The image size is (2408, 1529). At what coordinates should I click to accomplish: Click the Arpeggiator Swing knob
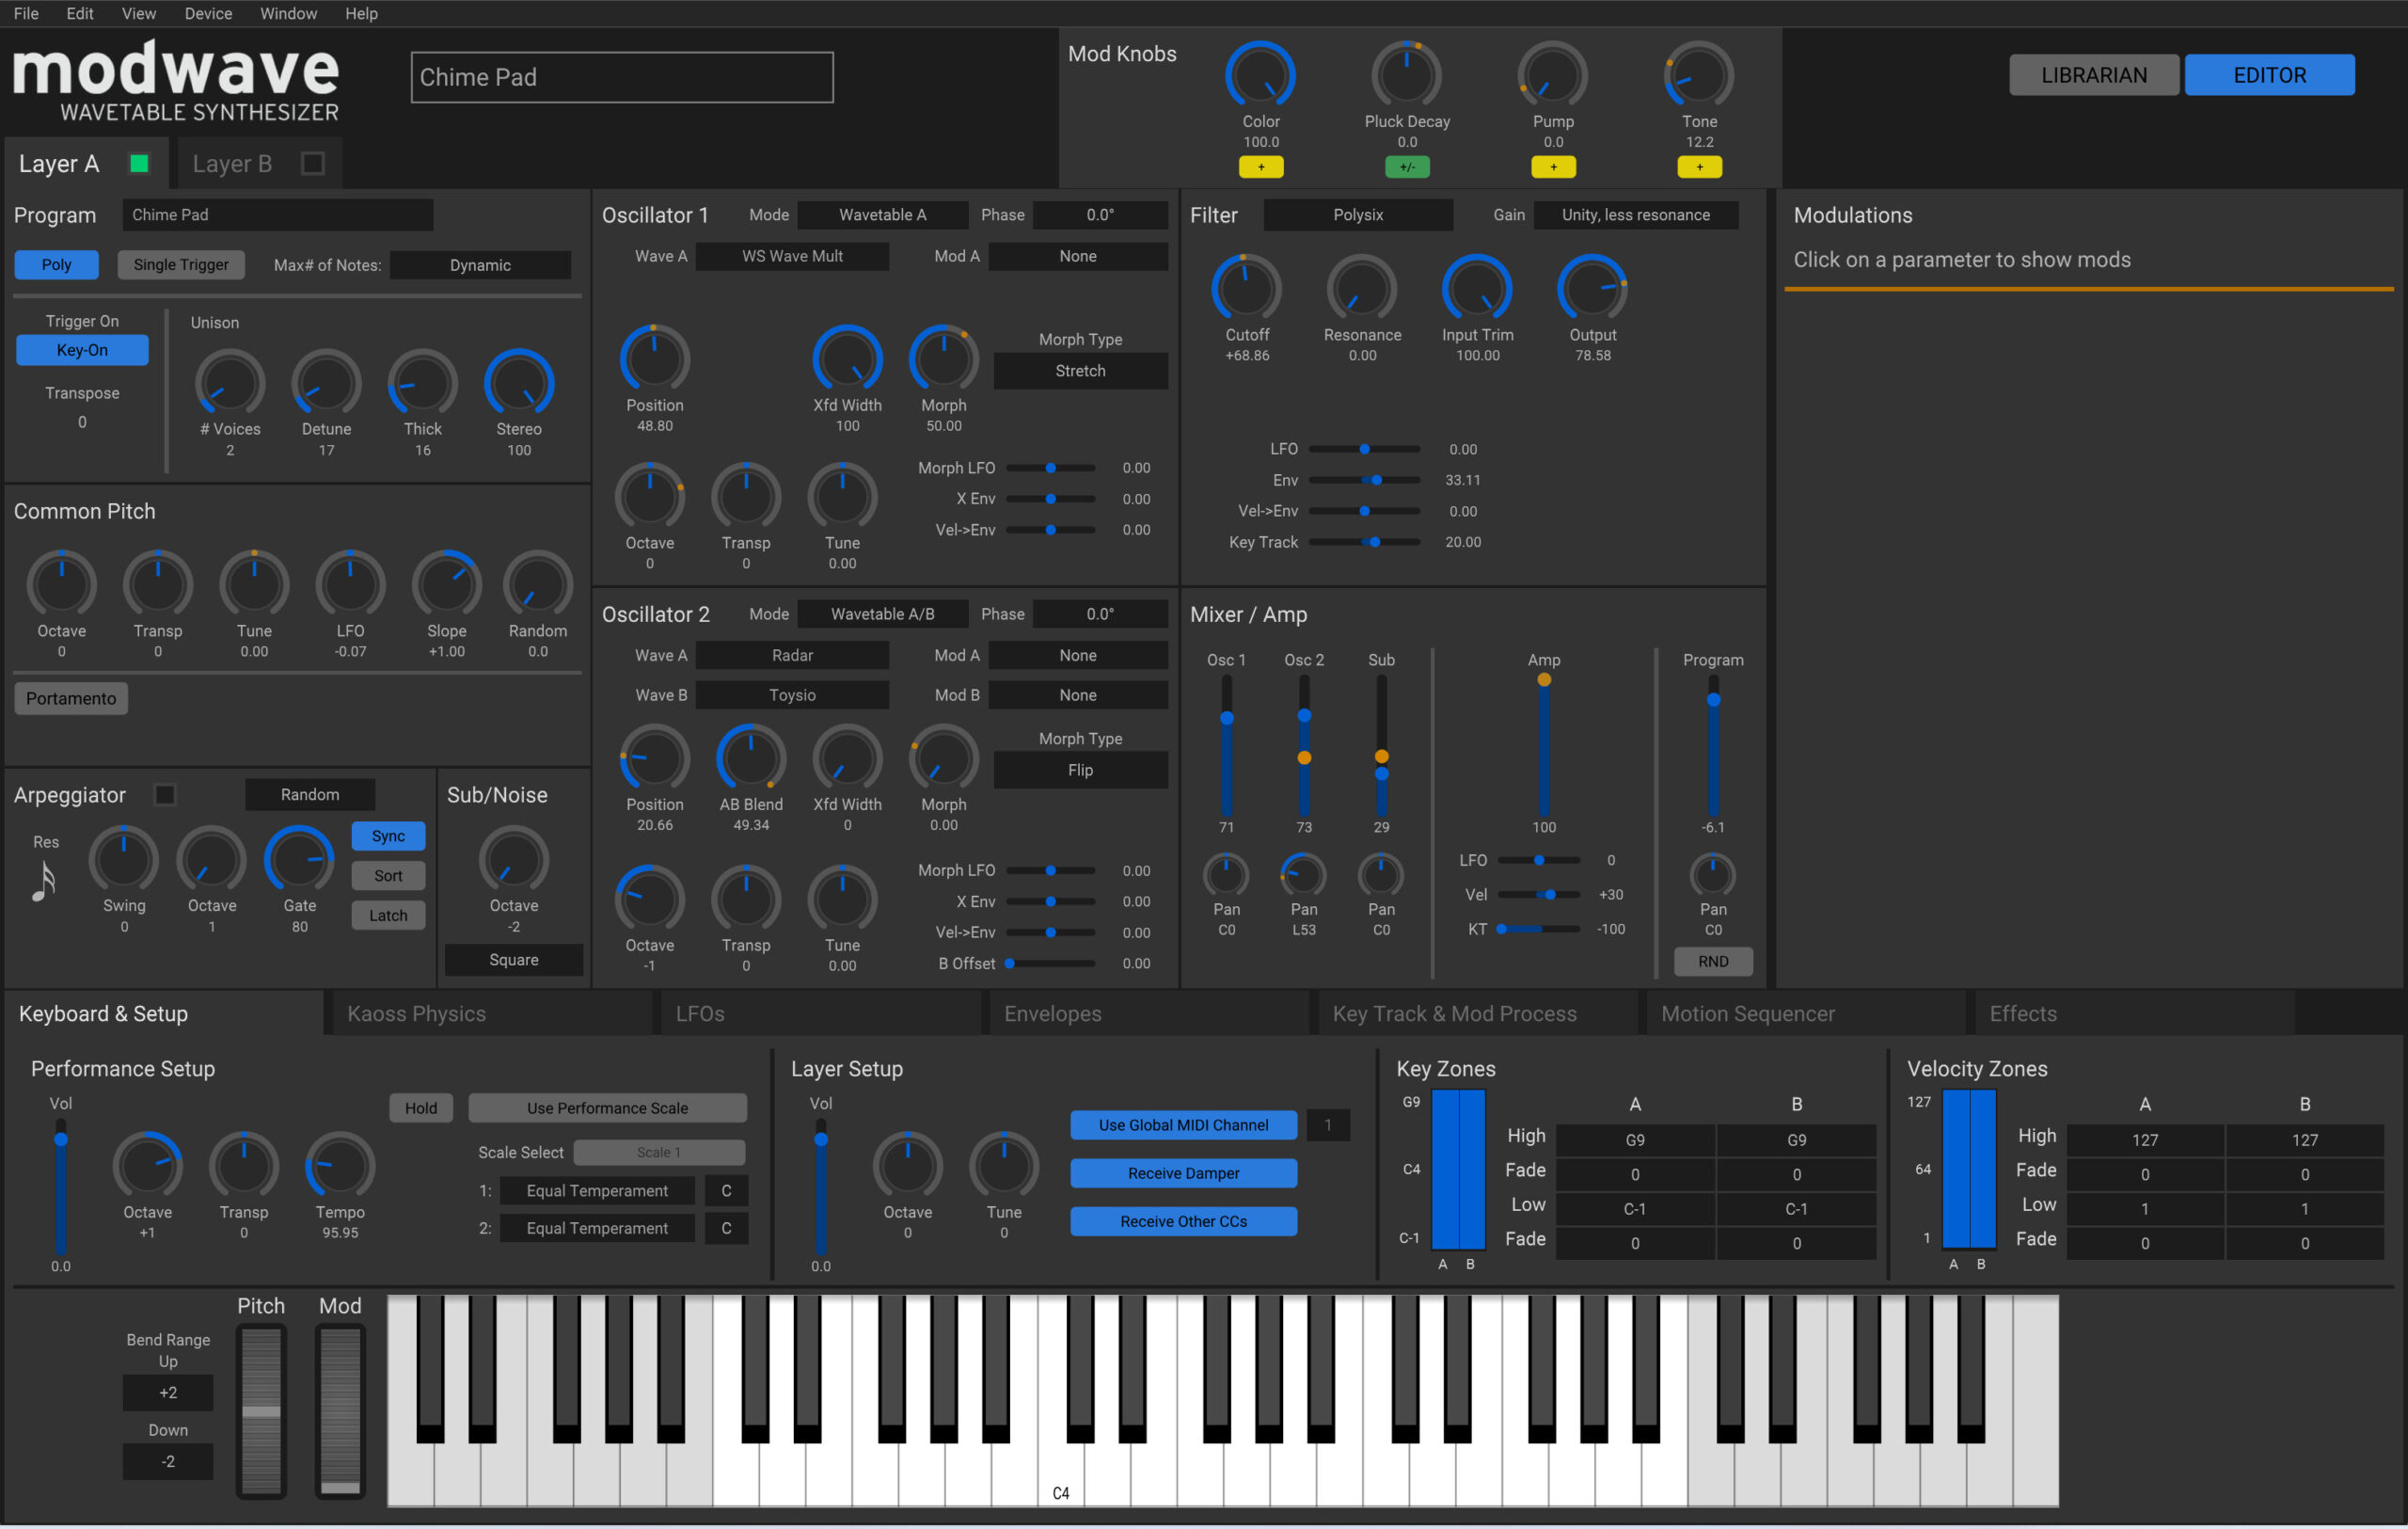click(123, 860)
